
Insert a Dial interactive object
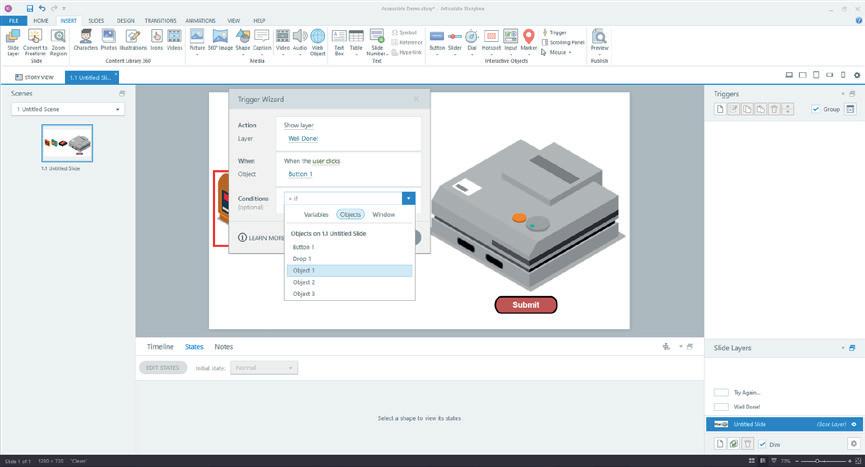pyautogui.click(x=472, y=40)
